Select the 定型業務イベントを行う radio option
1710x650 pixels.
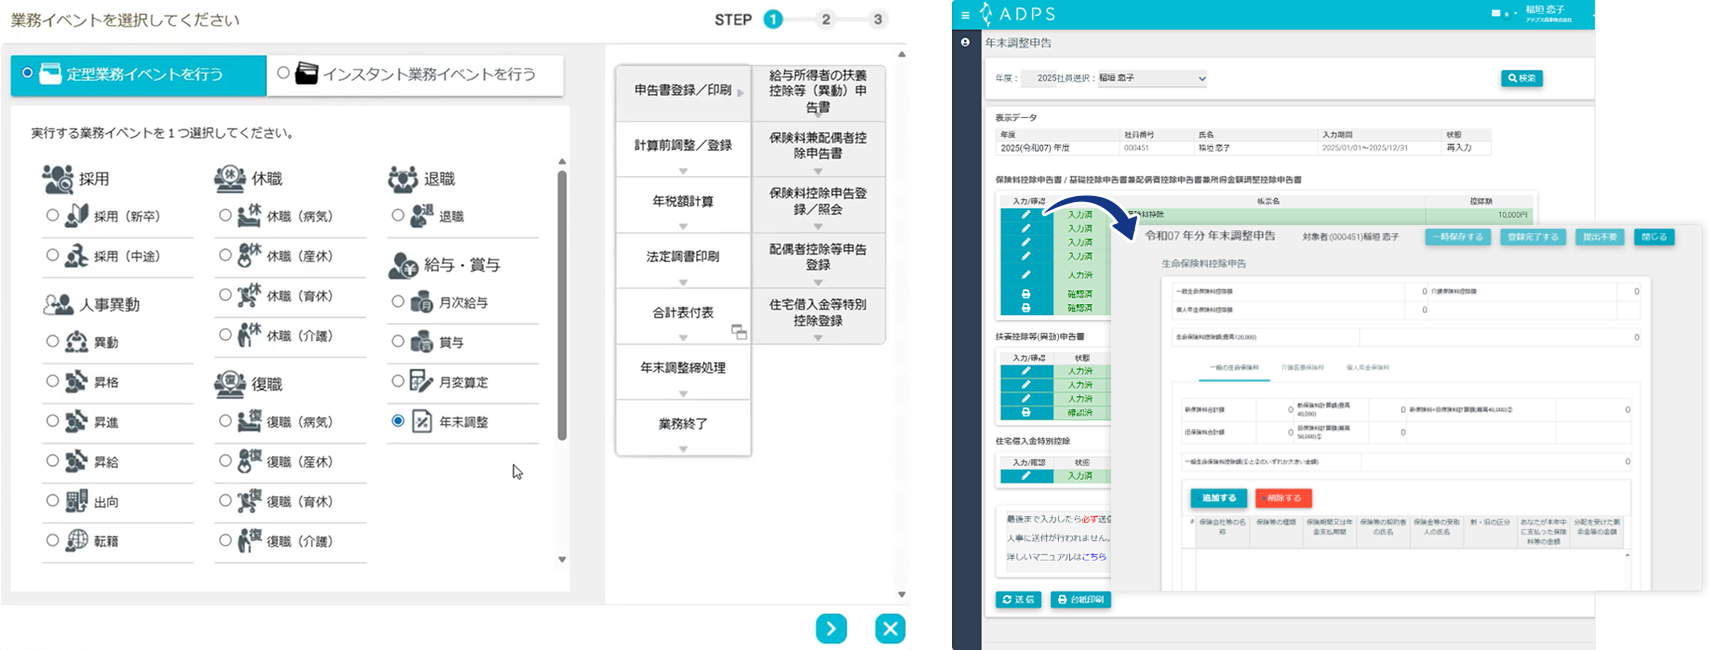pyautogui.click(x=27, y=73)
